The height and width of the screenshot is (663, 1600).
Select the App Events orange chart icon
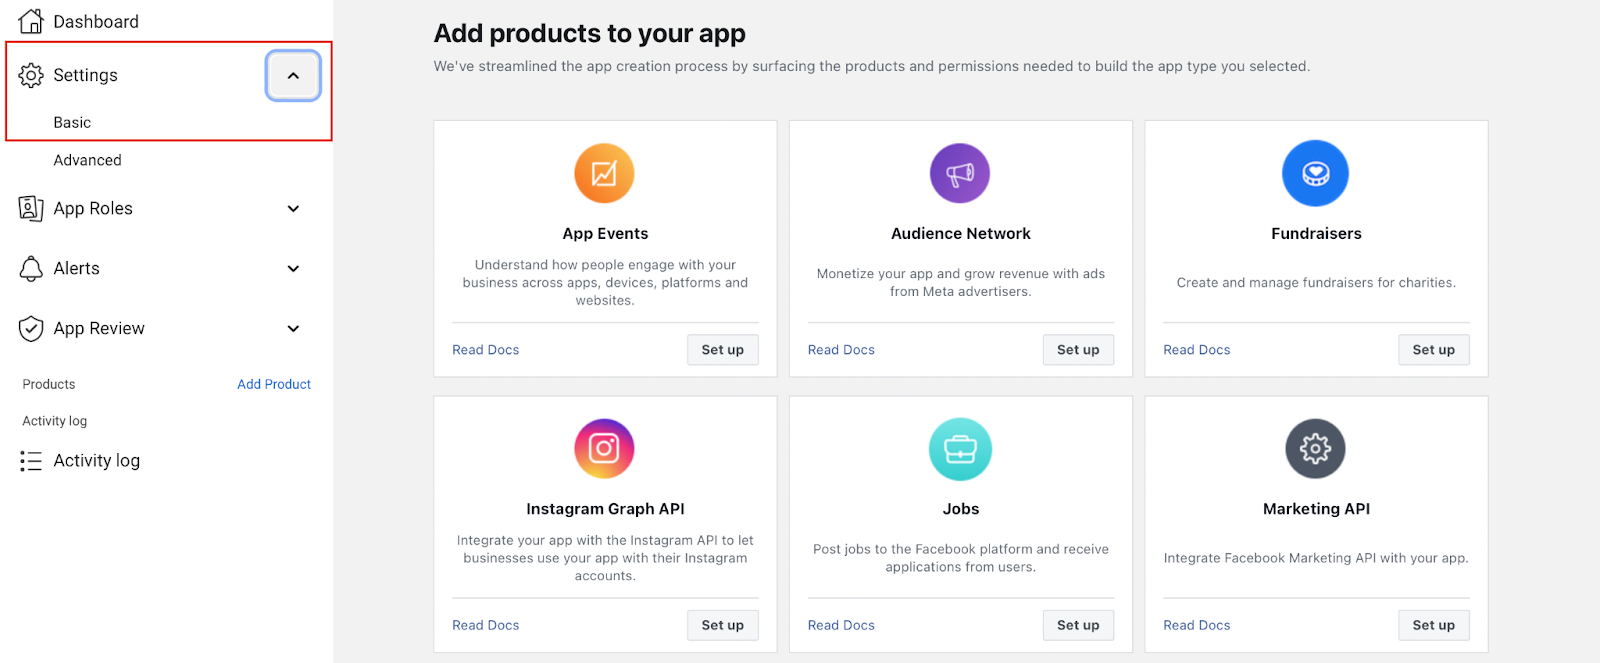(604, 173)
